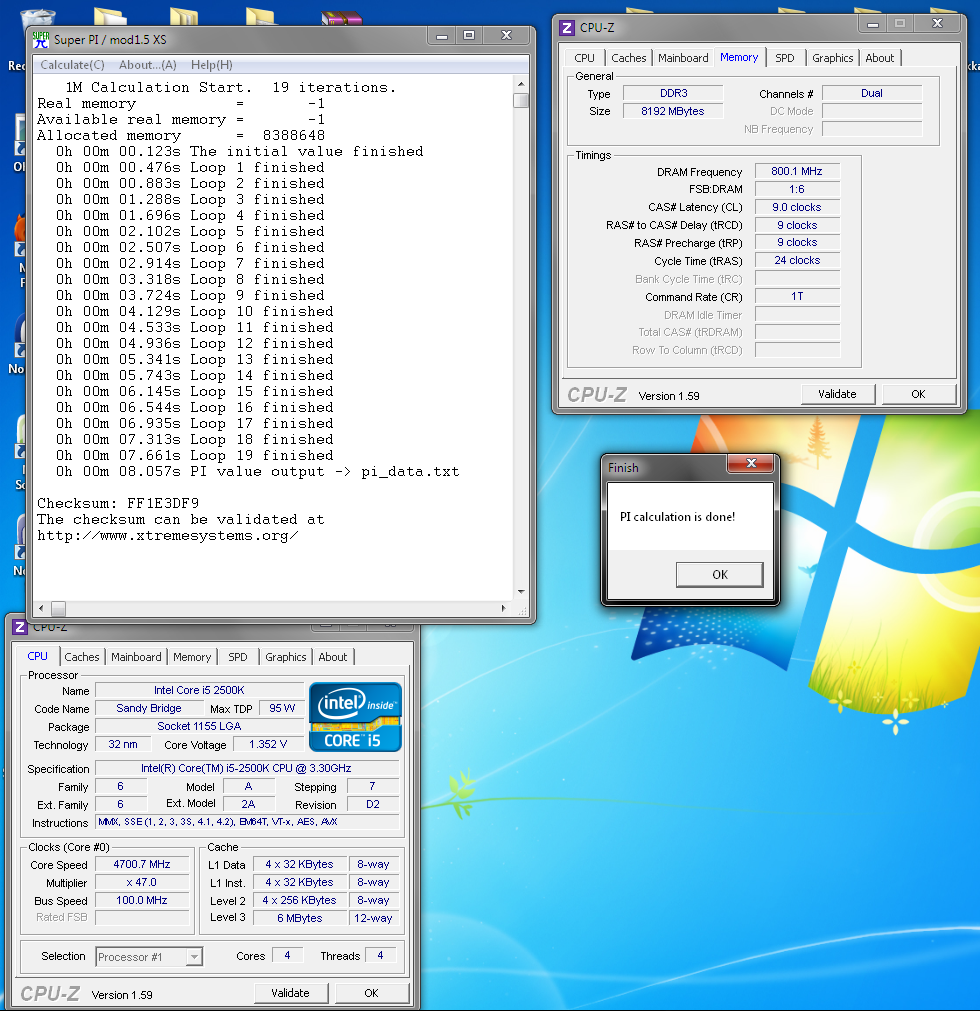980x1011 pixels.
Task: Click the Cycle Time value 24 clocks
Action: click(x=797, y=260)
